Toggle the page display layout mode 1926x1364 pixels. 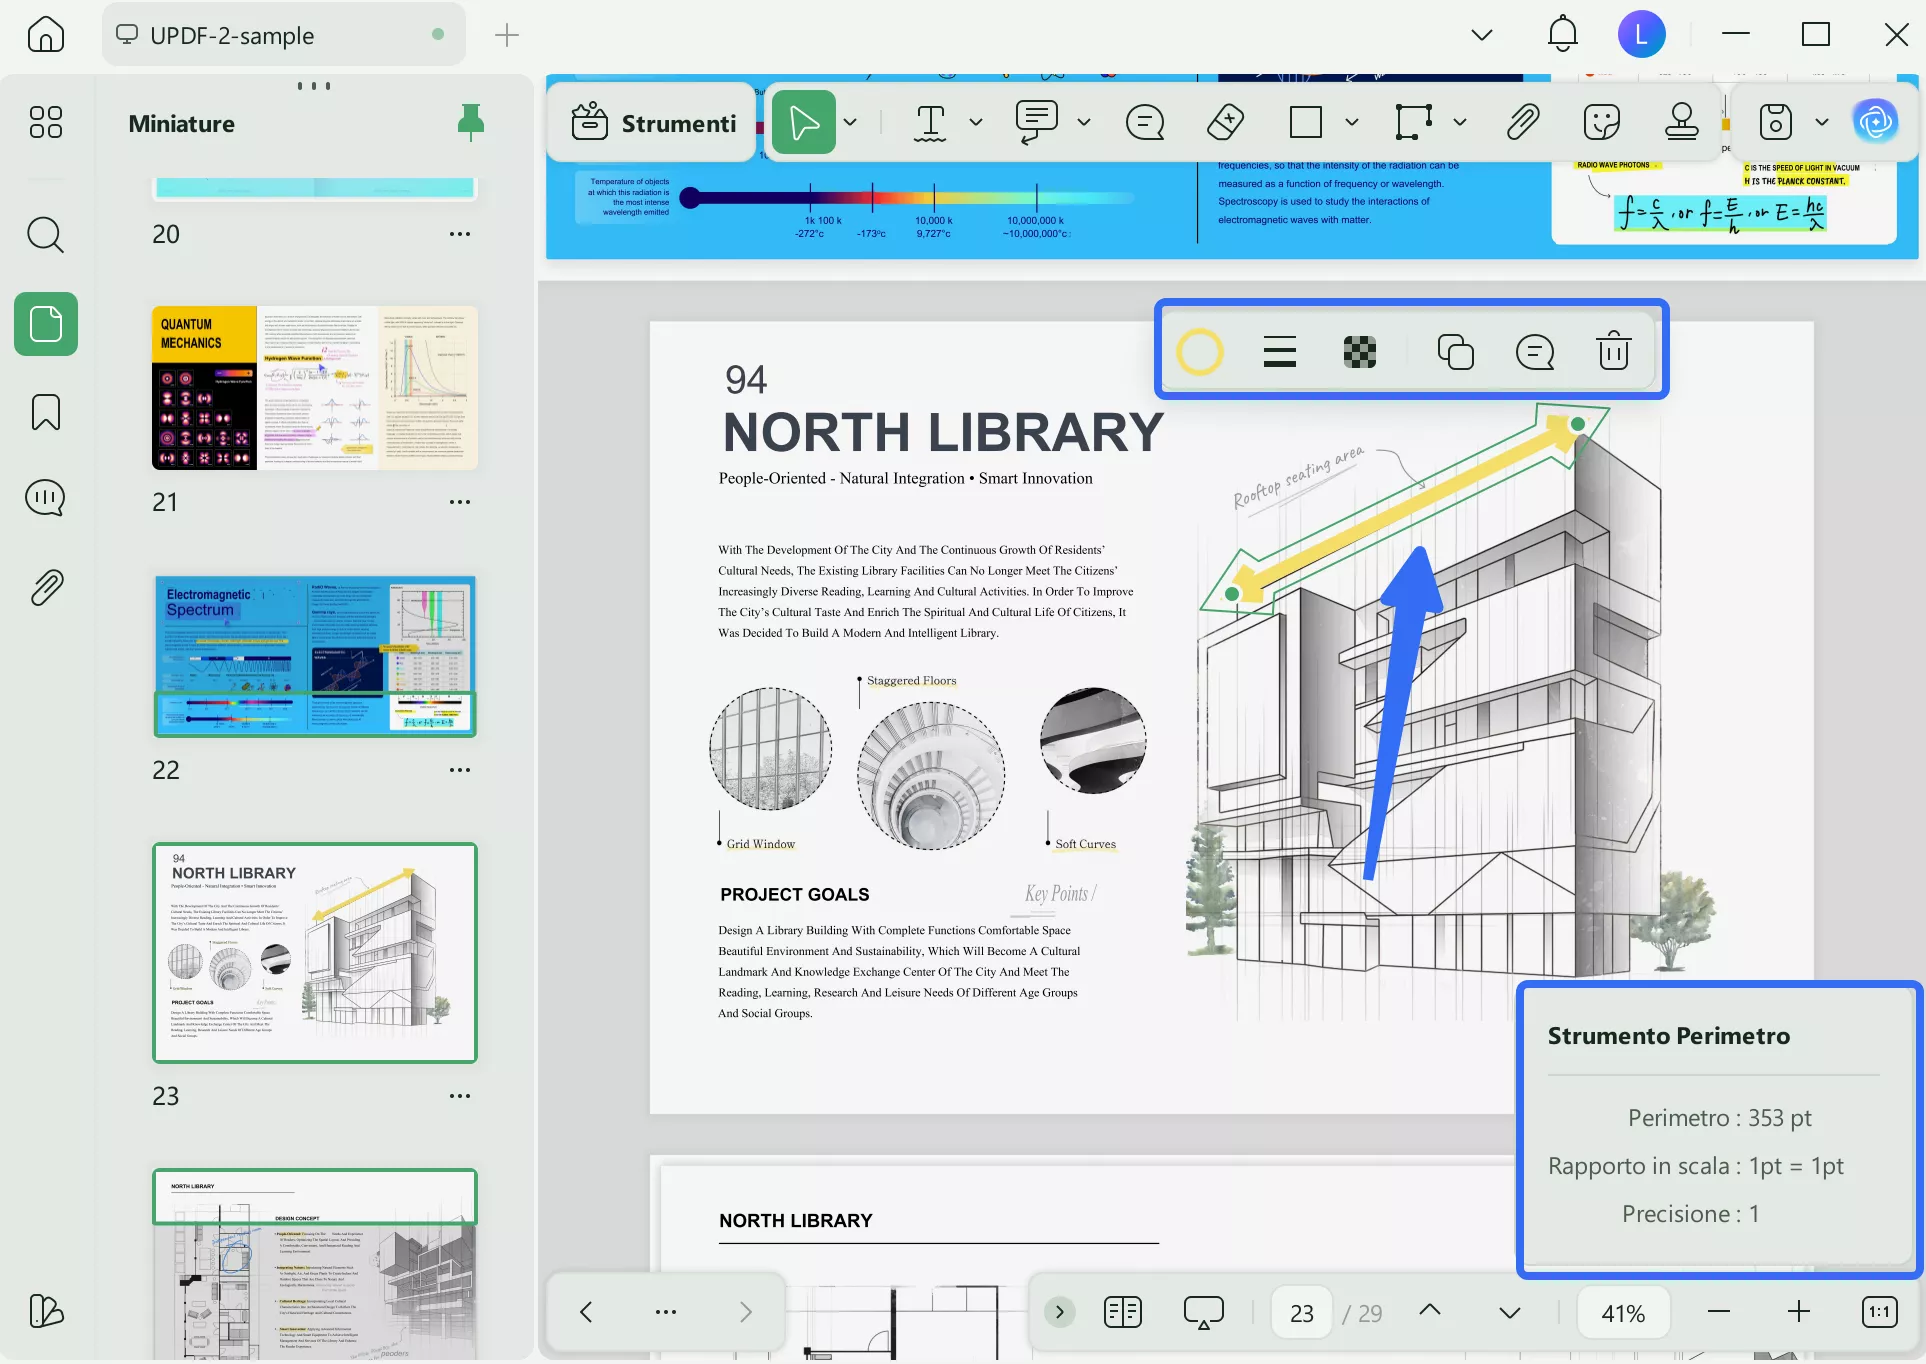[1122, 1312]
